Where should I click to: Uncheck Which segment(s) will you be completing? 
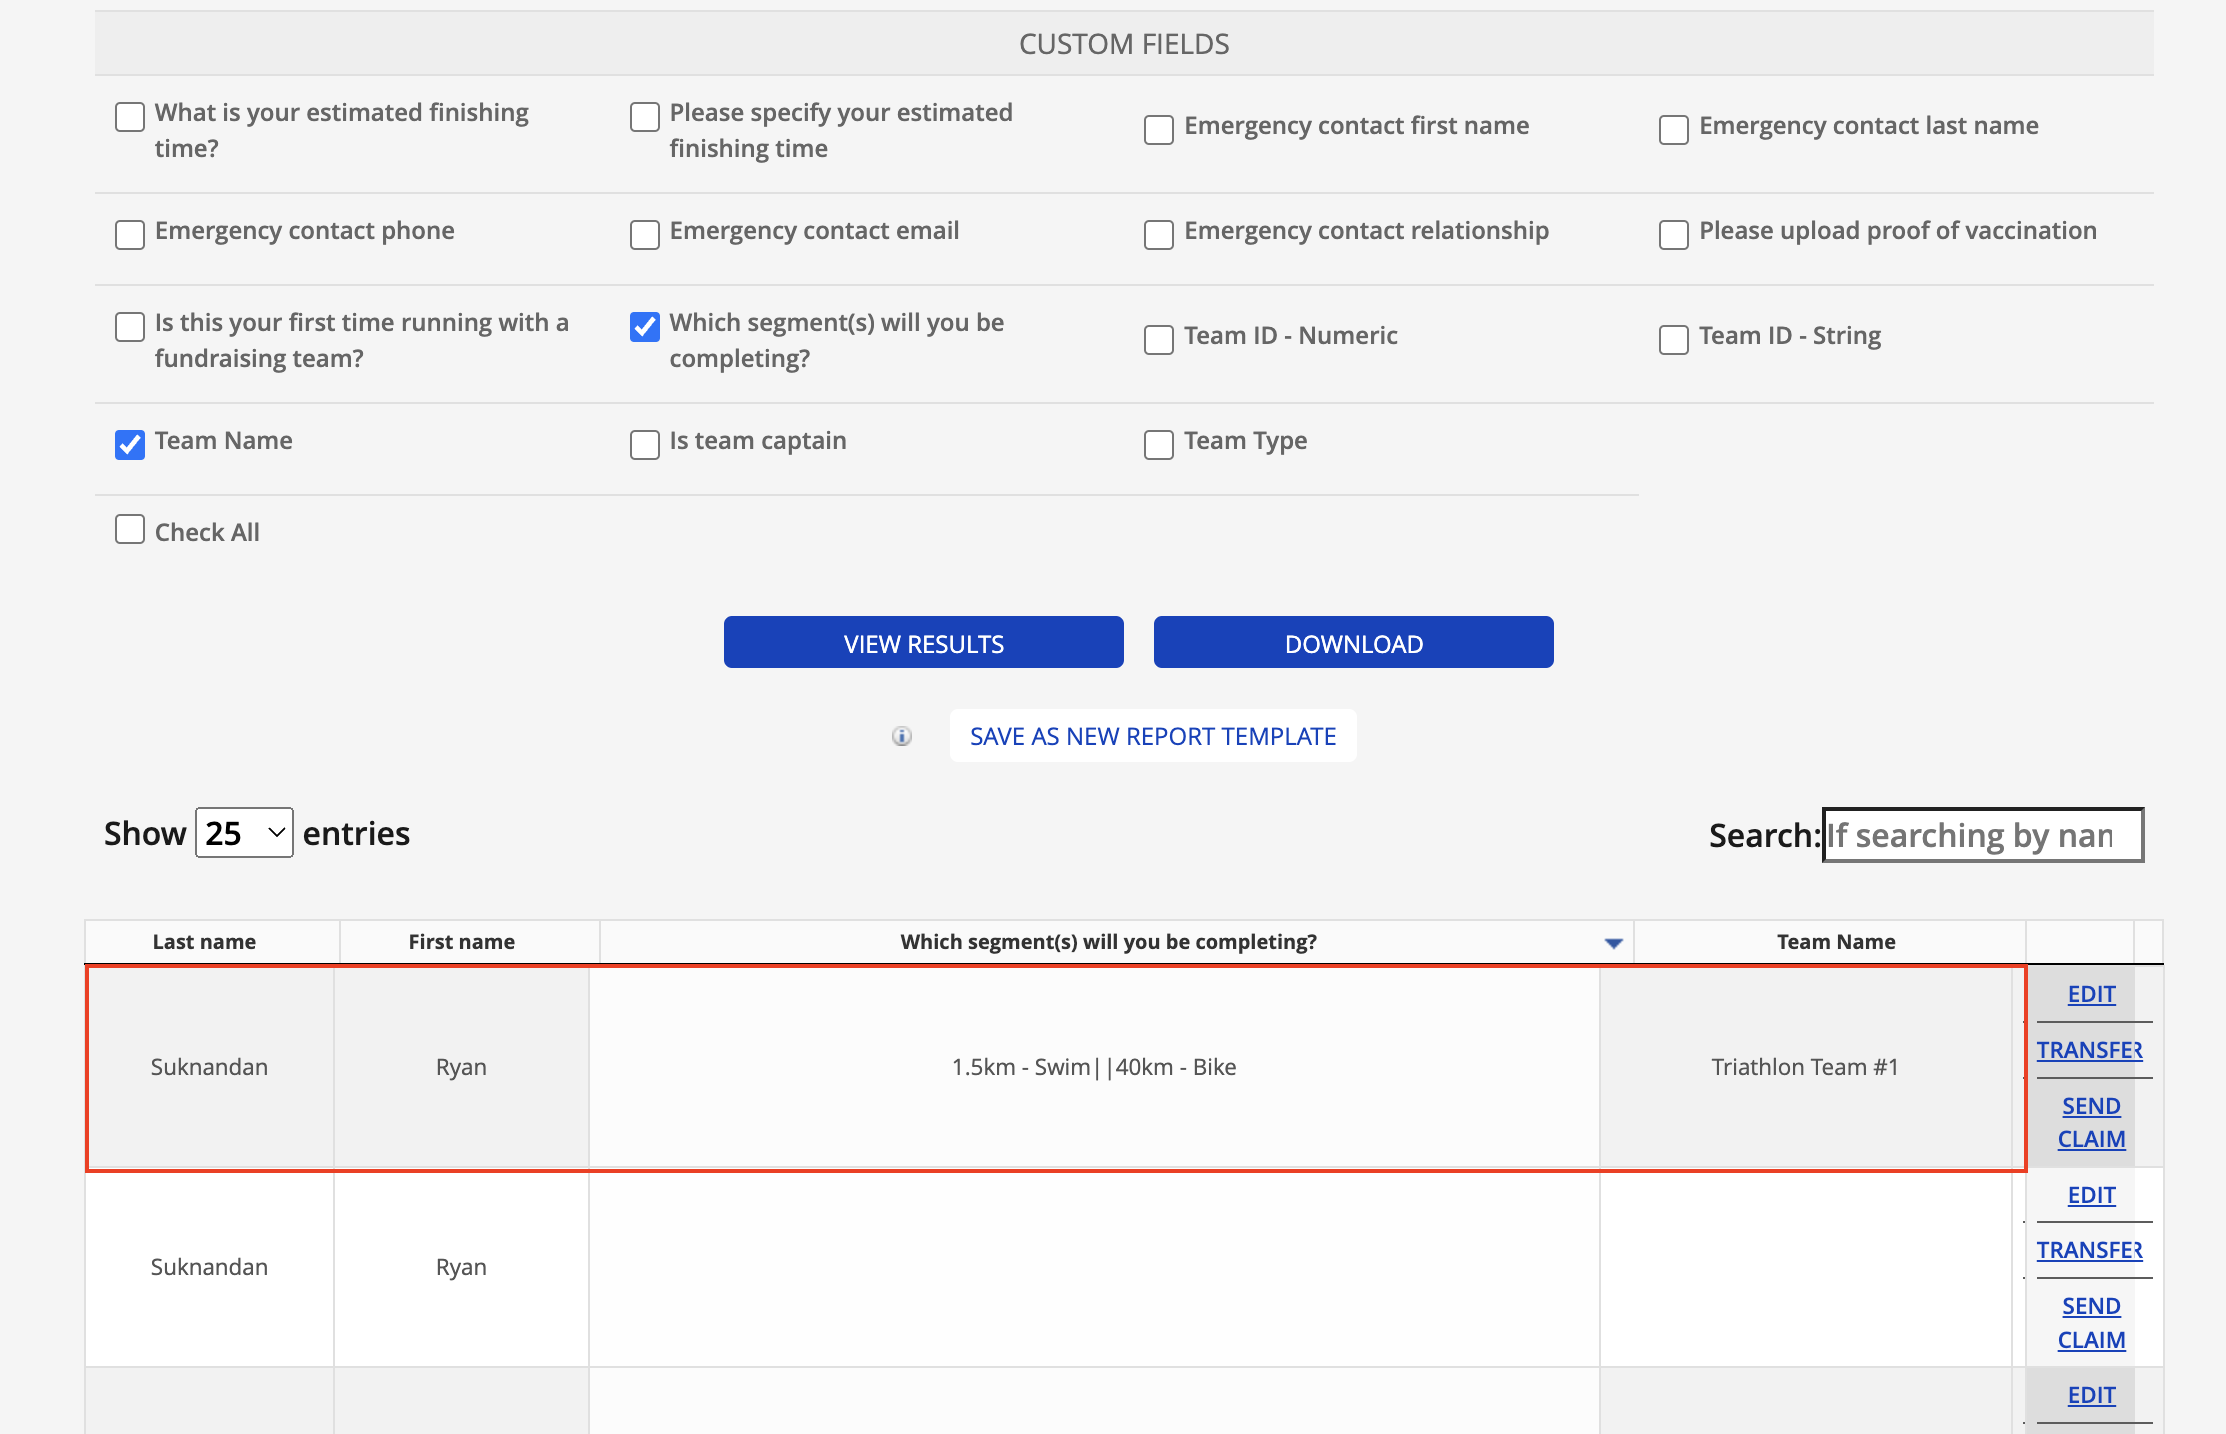(645, 326)
